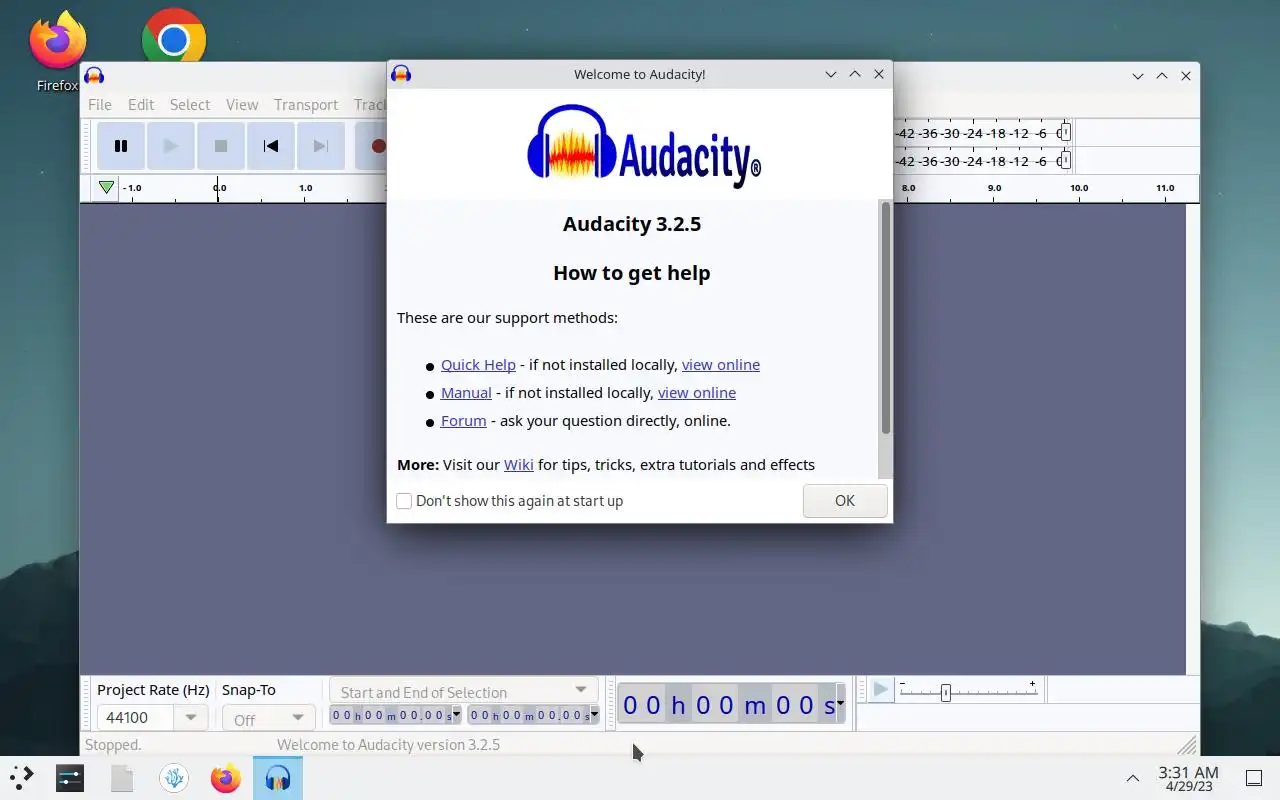This screenshot has width=1280, height=800.
Task: Click the selection start time field
Action: tap(391, 715)
